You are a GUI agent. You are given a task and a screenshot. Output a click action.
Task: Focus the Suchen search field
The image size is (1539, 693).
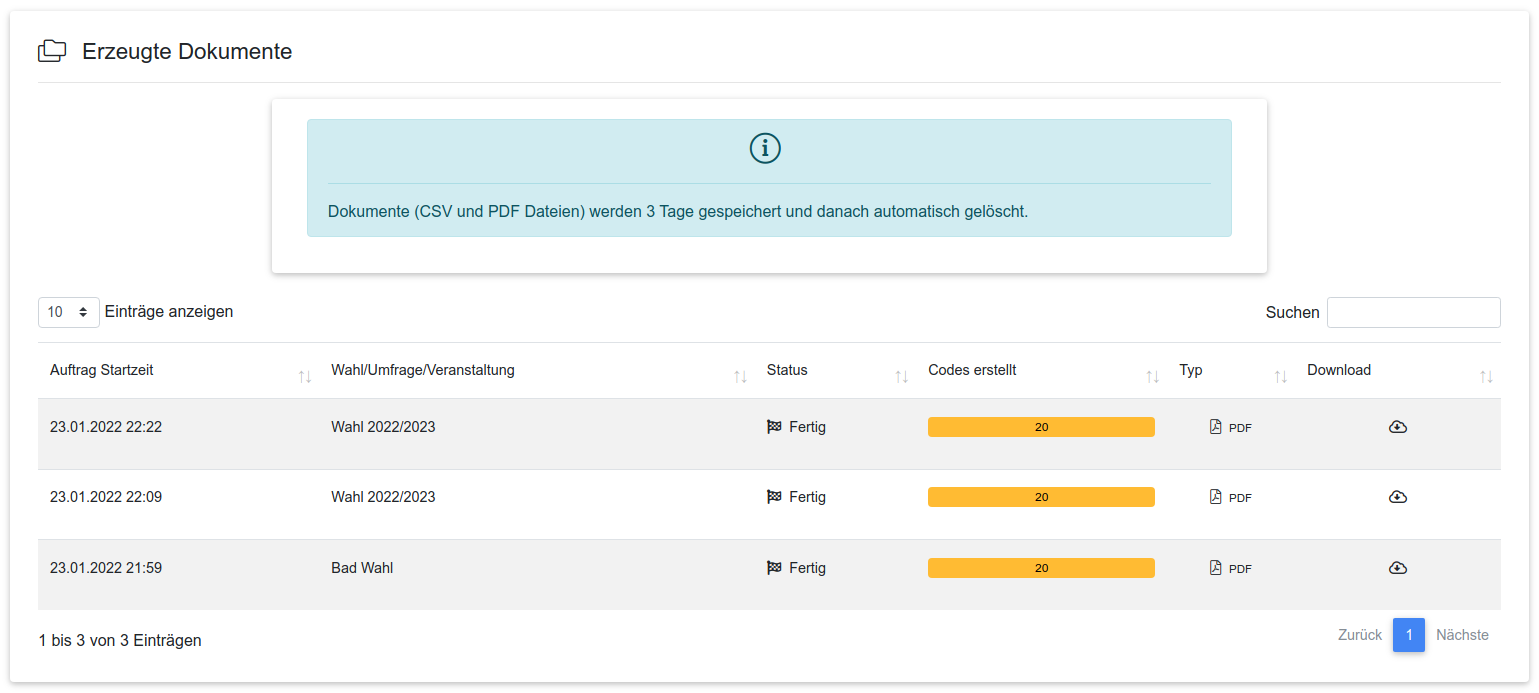[1413, 312]
